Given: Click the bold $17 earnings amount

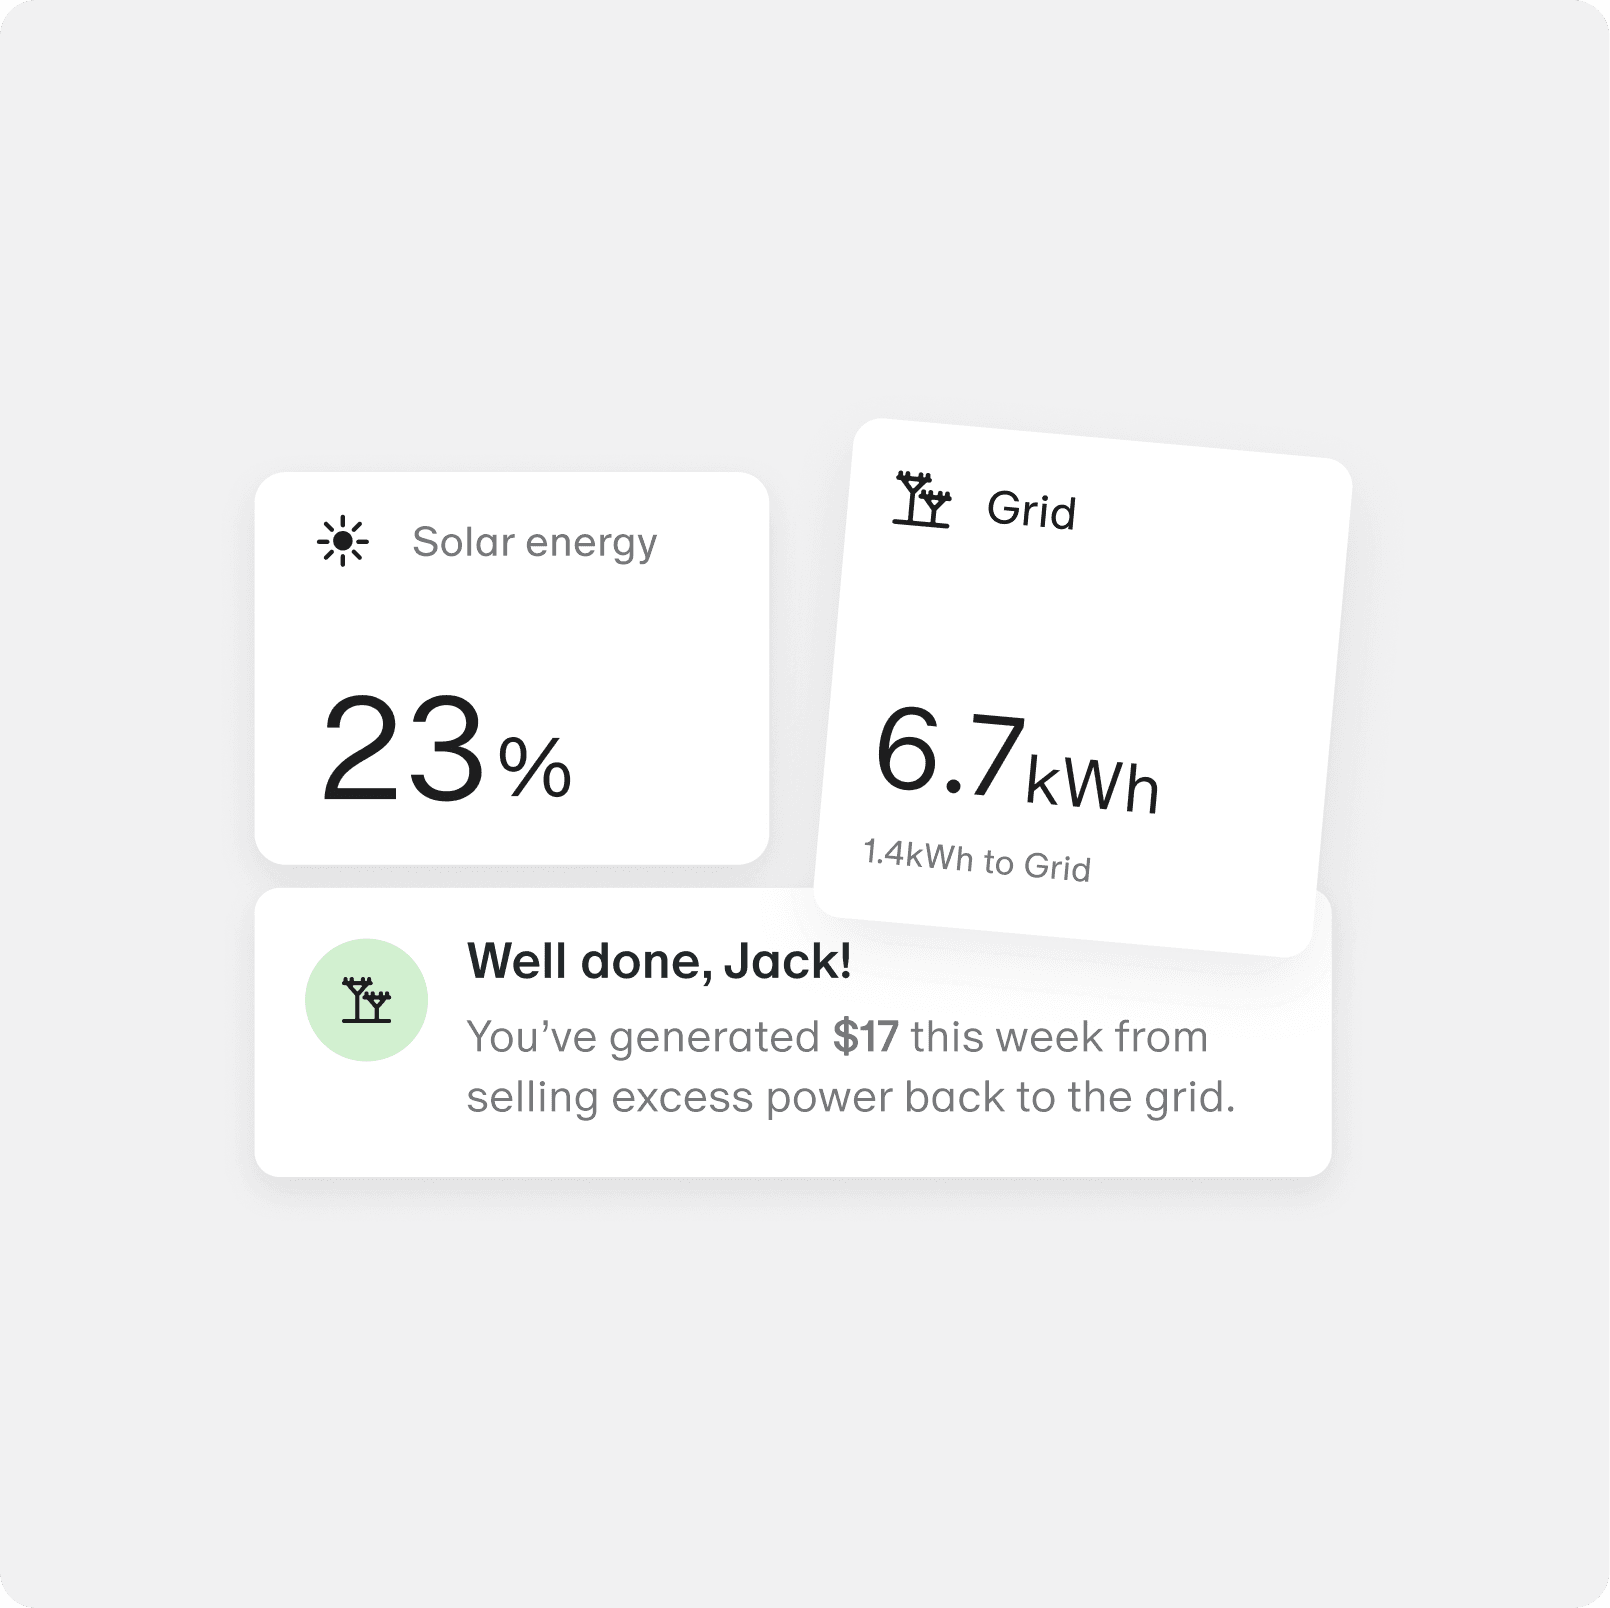Looking at the screenshot, I should (x=865, y=1037).
